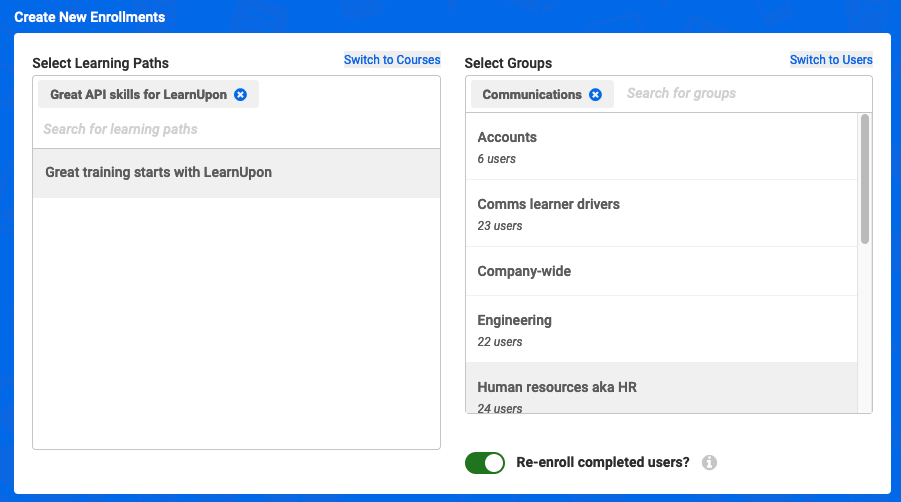Click the Select Groups heading
The width and height of the screenshot is (901, 502).
pos(508,63)
